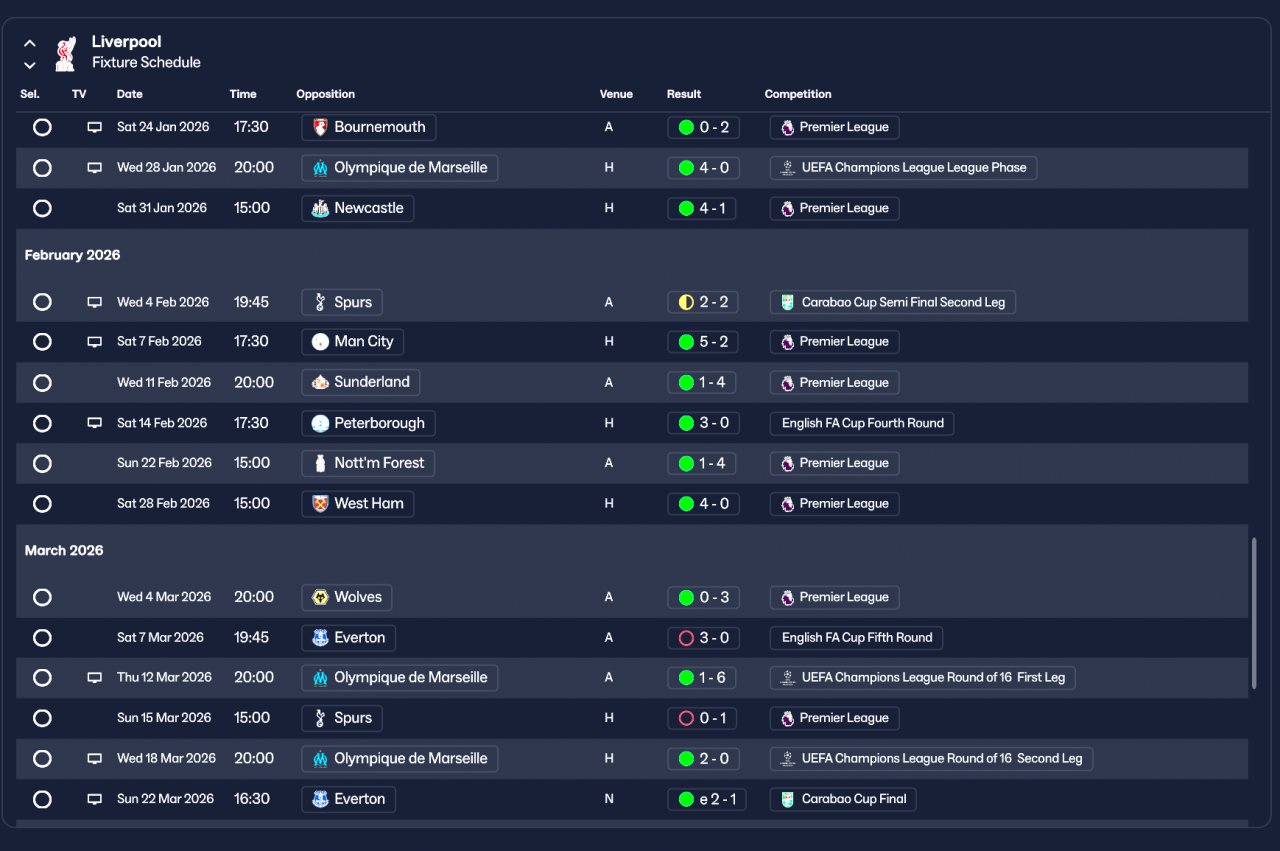1280x851 pixels.
Task: Sort by the Competition column header
Action: 798,94
